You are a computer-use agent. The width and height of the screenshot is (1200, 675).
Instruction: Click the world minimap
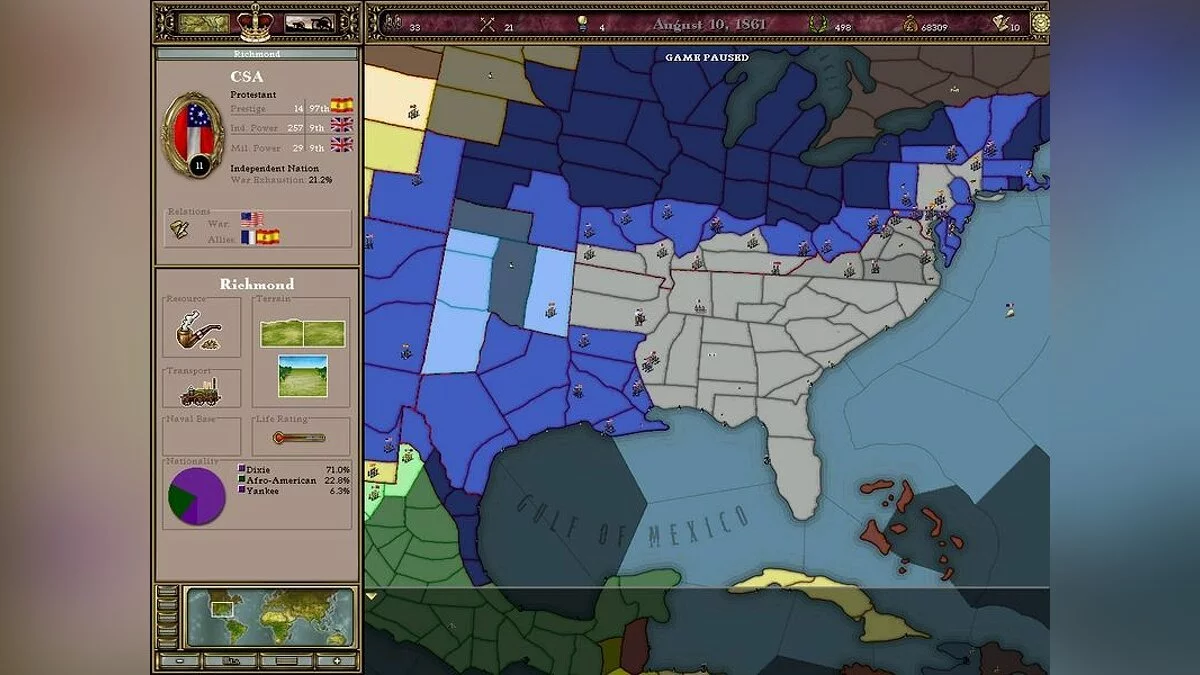coord(270,618)
